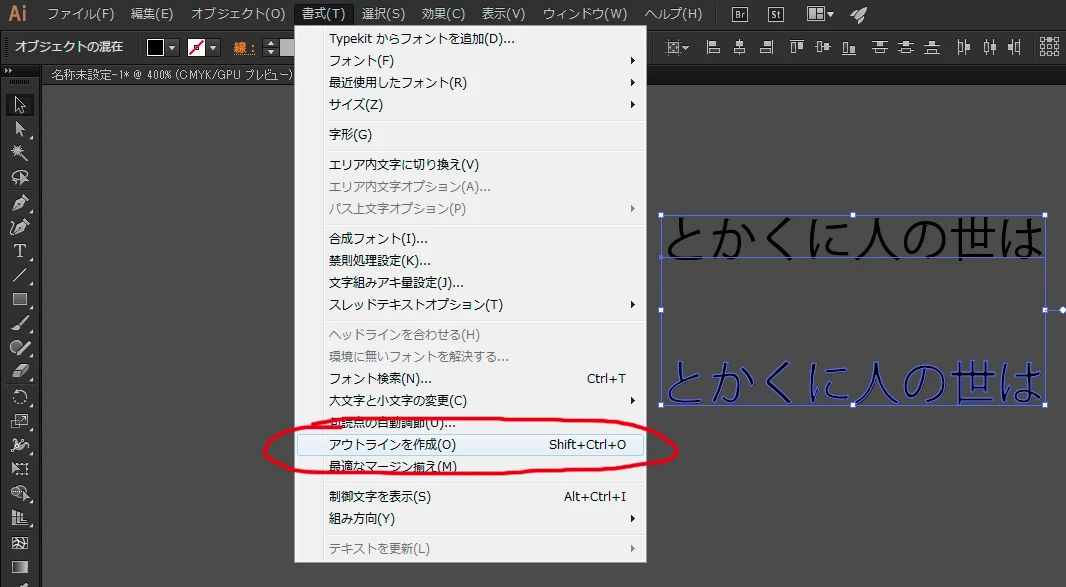Select the Eraser tool
Screen dimensions: 1066x587
(20, 371)
